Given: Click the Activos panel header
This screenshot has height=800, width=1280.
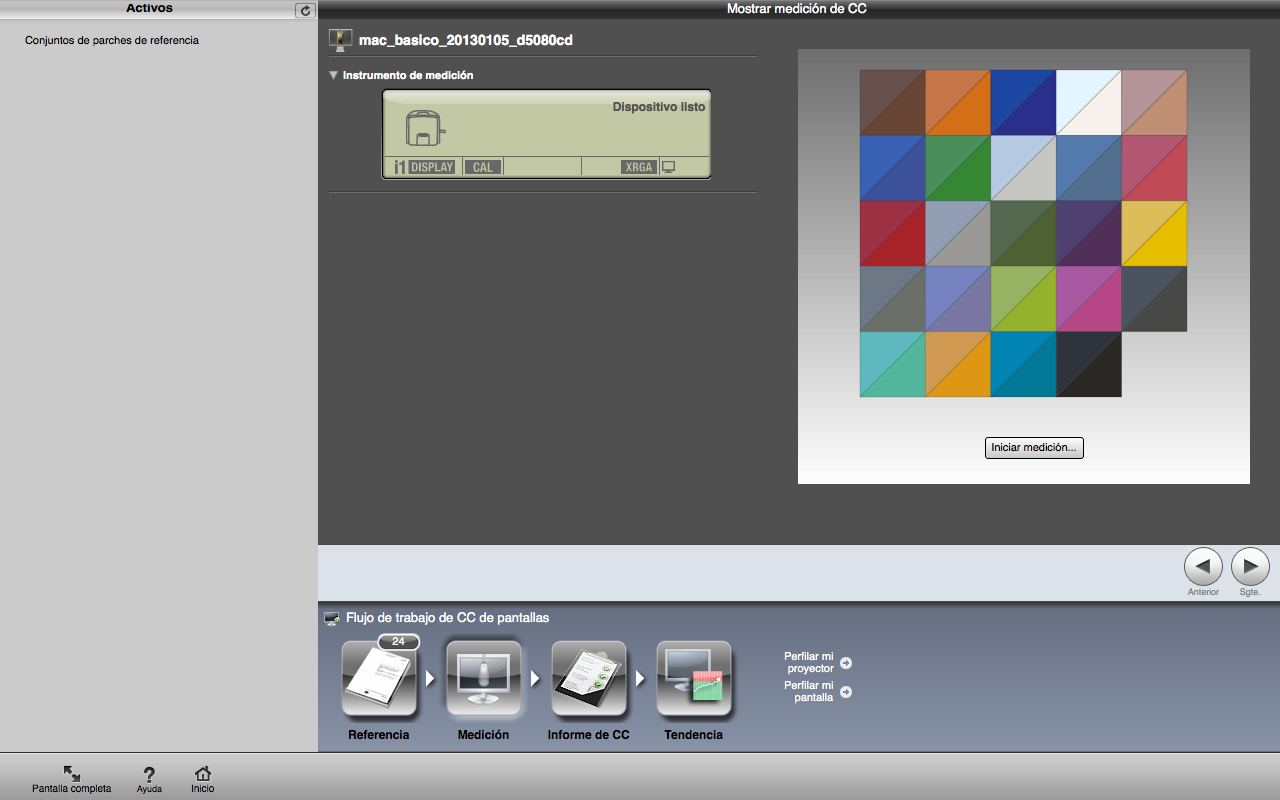Looking at the screenshot, I should (149, 8).
